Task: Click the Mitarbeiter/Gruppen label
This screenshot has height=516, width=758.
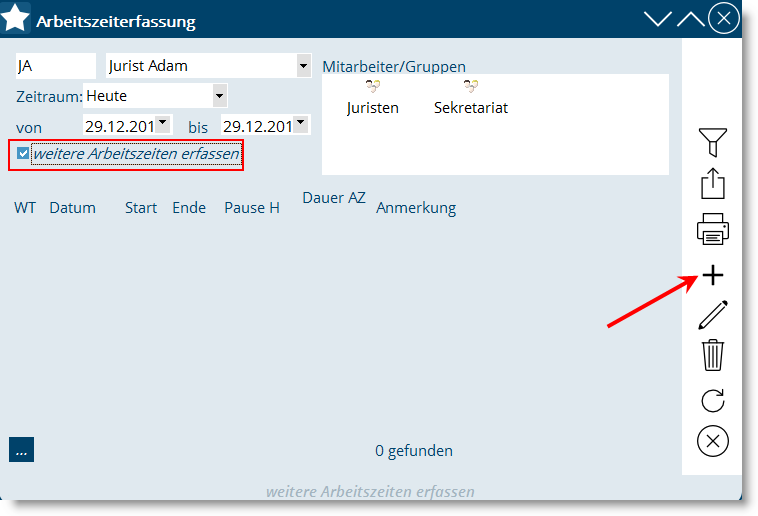Action: 394,66
